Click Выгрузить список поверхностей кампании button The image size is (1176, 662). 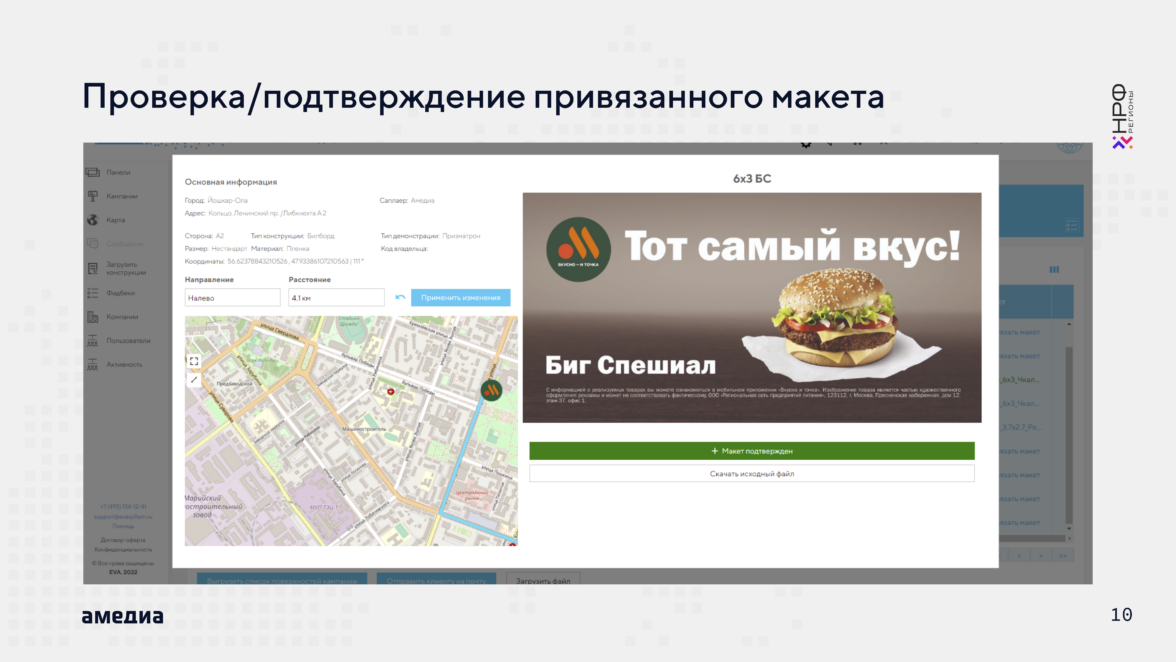point(282,580)
